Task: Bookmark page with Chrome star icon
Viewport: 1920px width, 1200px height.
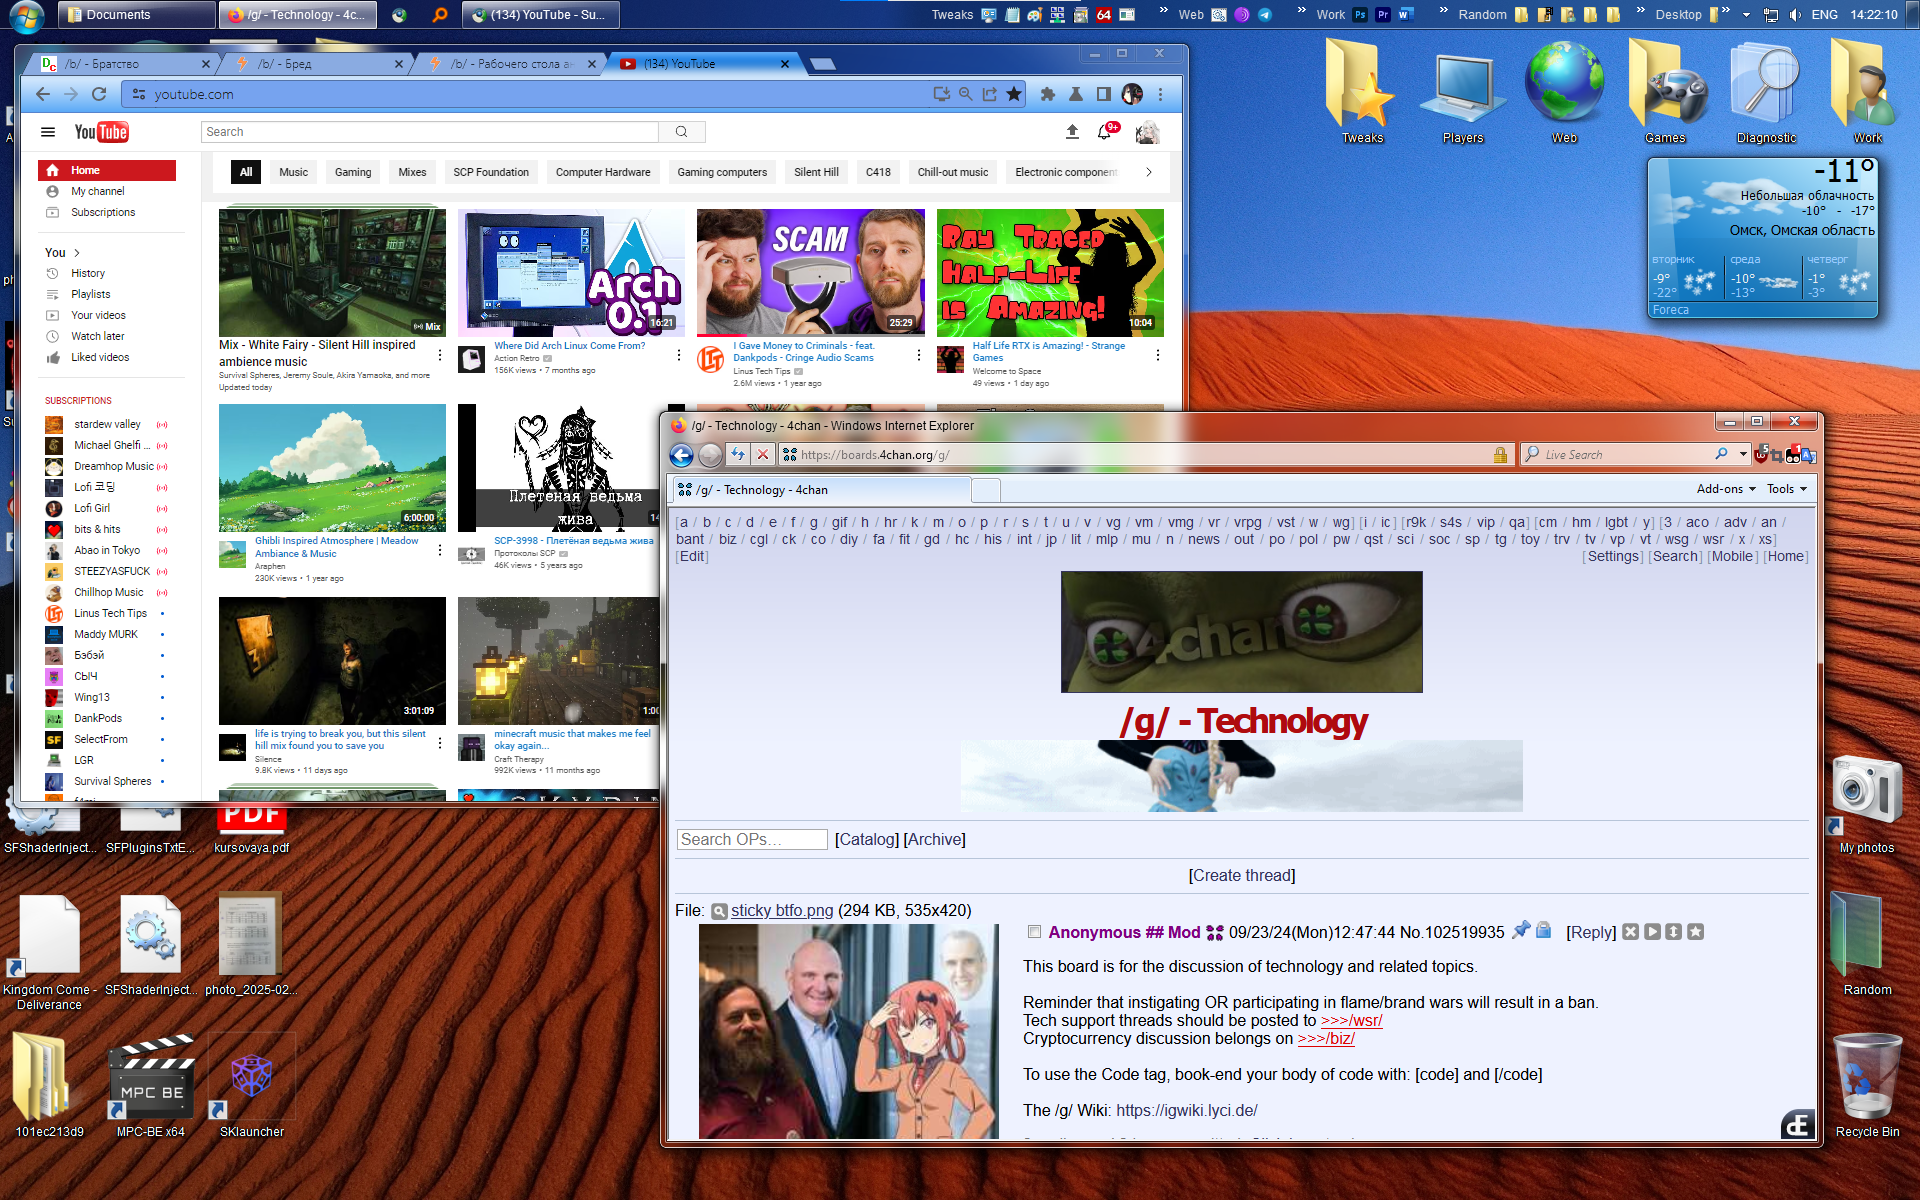Action: tap(1014, 94)
